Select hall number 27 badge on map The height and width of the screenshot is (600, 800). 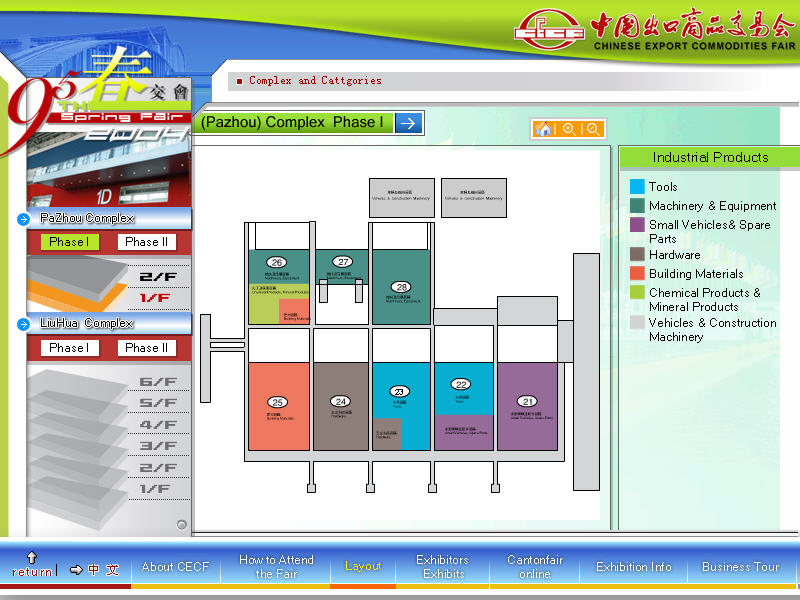point(343,262)
